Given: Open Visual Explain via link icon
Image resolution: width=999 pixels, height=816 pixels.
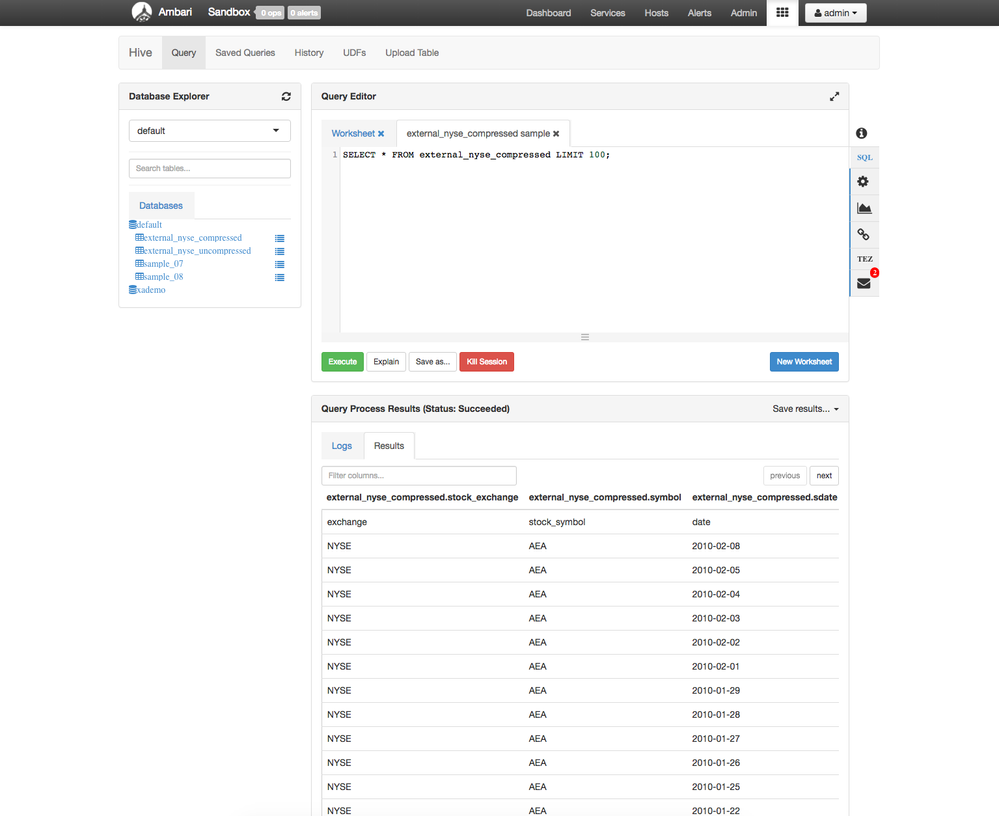Looking at the screenshot, I should (861, 233).
